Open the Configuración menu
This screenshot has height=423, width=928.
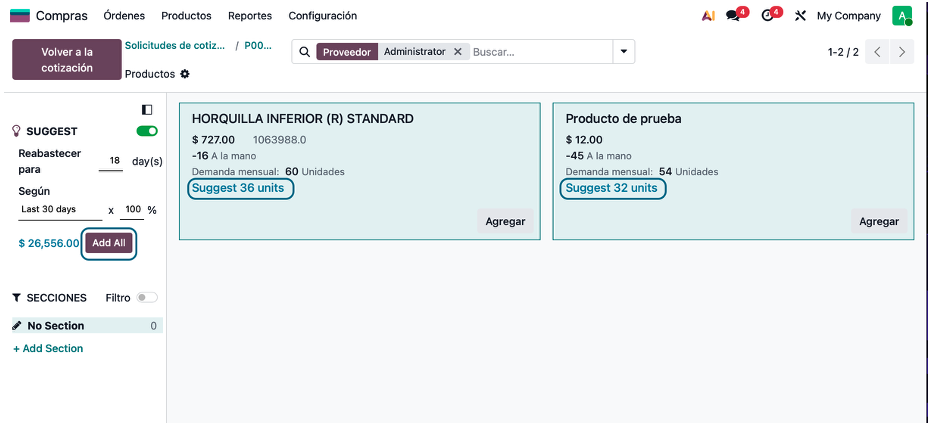click(322, 16)
